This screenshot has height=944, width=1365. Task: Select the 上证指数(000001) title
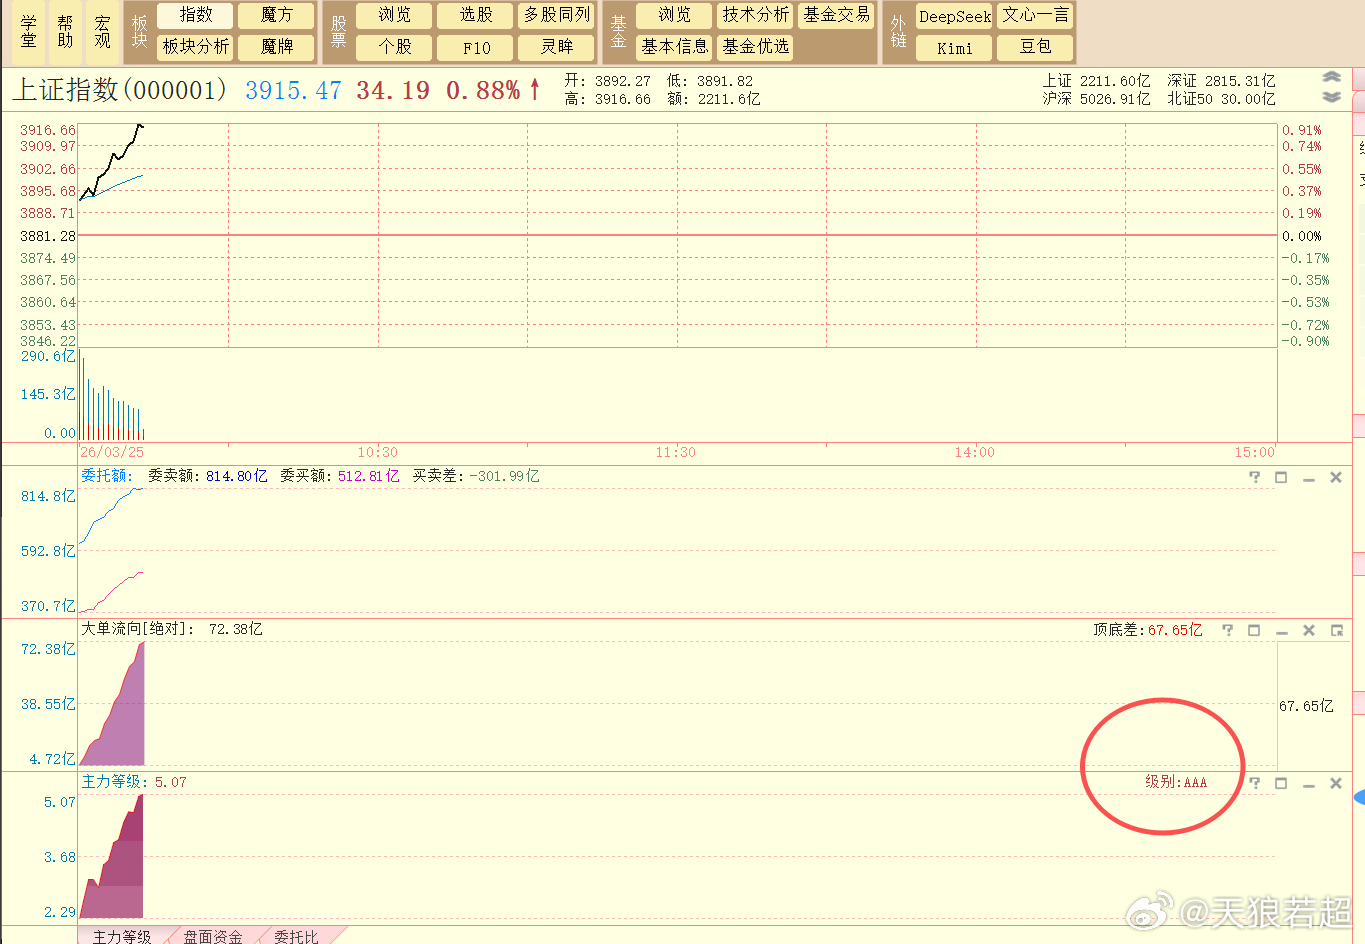119,90
